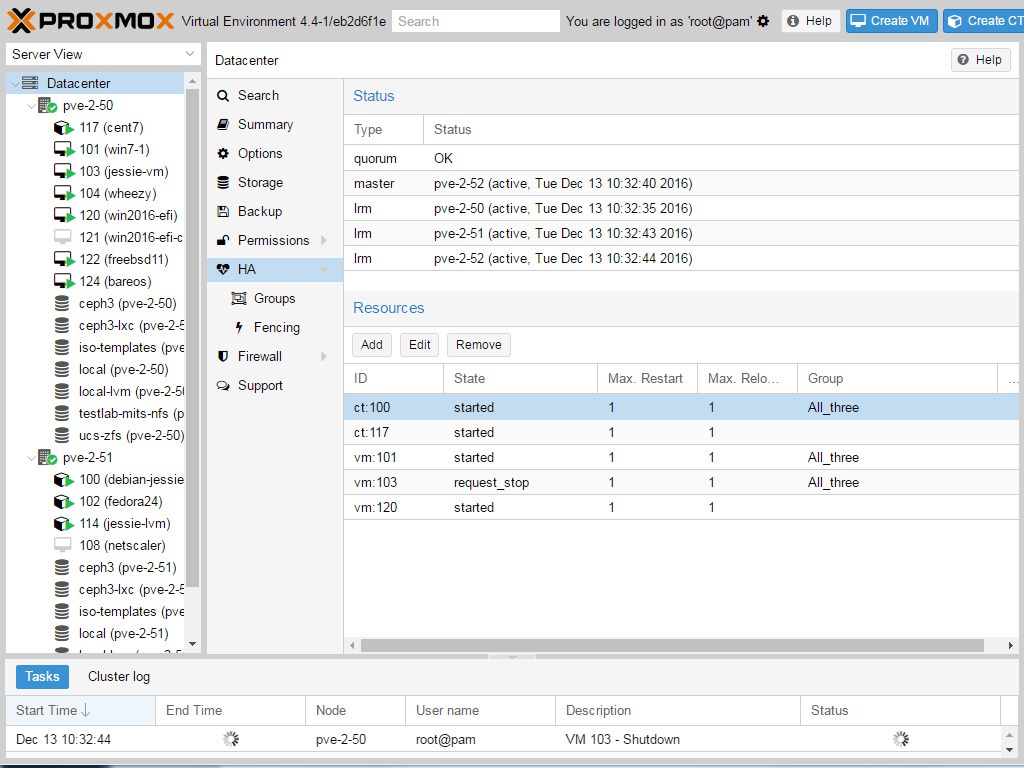This screenshot has width=1024, height=768.
Task: Select the vm:120 resource row
Action: pyautogui.click(x=680, y=507)
